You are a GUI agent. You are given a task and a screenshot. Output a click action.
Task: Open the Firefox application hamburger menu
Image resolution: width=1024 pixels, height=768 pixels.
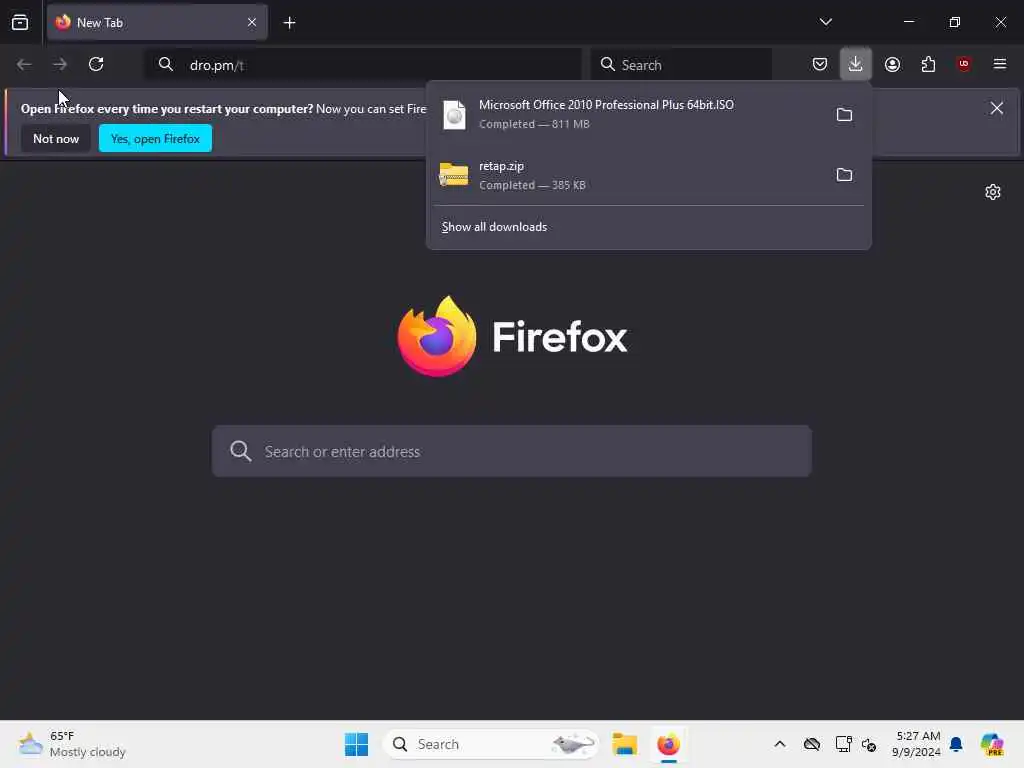tap(1000, 64)
